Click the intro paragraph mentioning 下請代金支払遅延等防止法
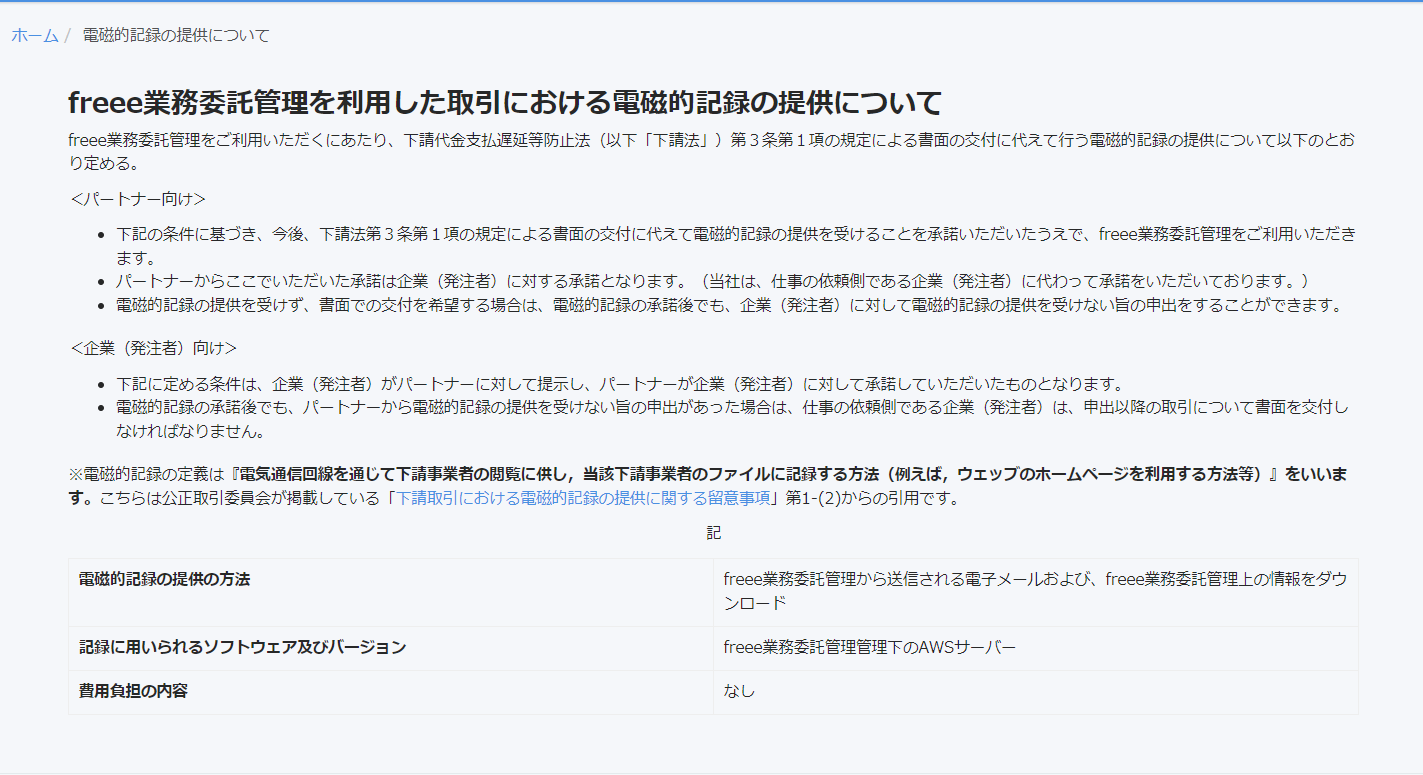 (x=712, y=151)
